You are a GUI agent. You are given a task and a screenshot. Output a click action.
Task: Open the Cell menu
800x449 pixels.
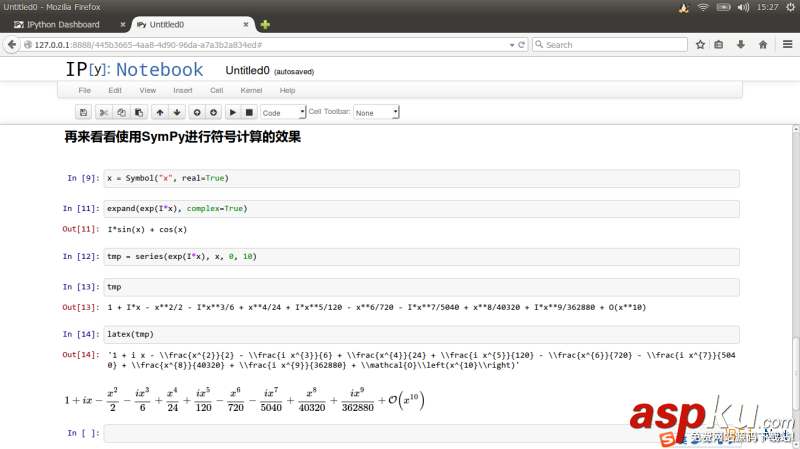[217, 90]
